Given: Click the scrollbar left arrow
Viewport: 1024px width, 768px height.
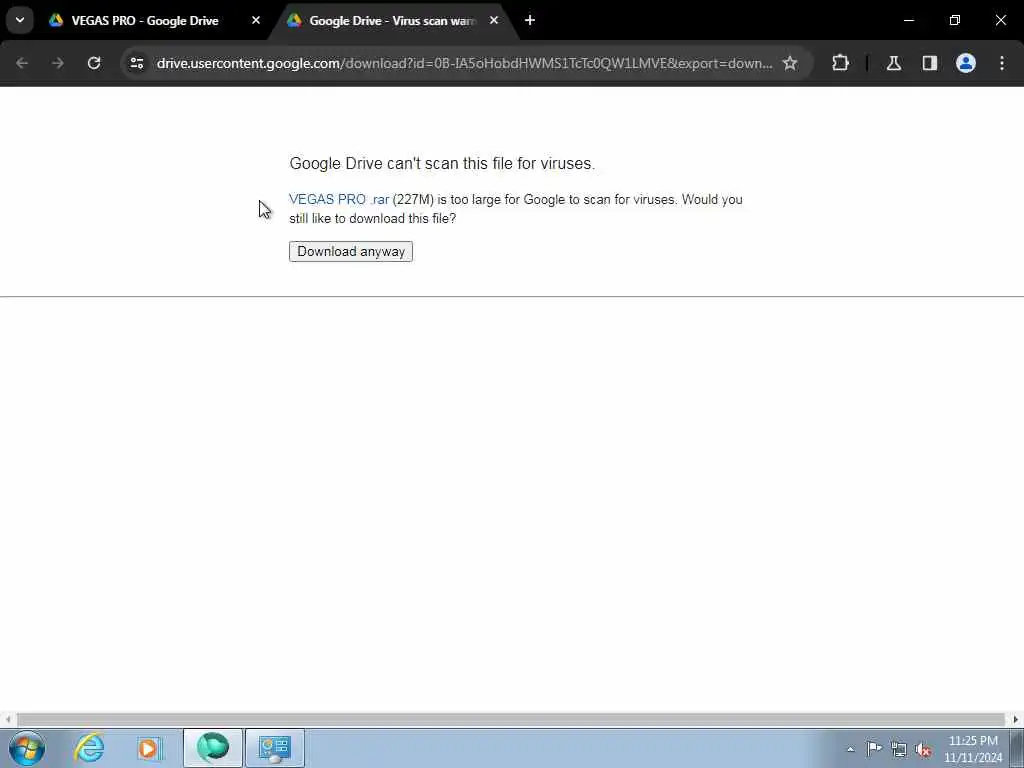Looking at the screenshot, I should (x=7, y=720).
